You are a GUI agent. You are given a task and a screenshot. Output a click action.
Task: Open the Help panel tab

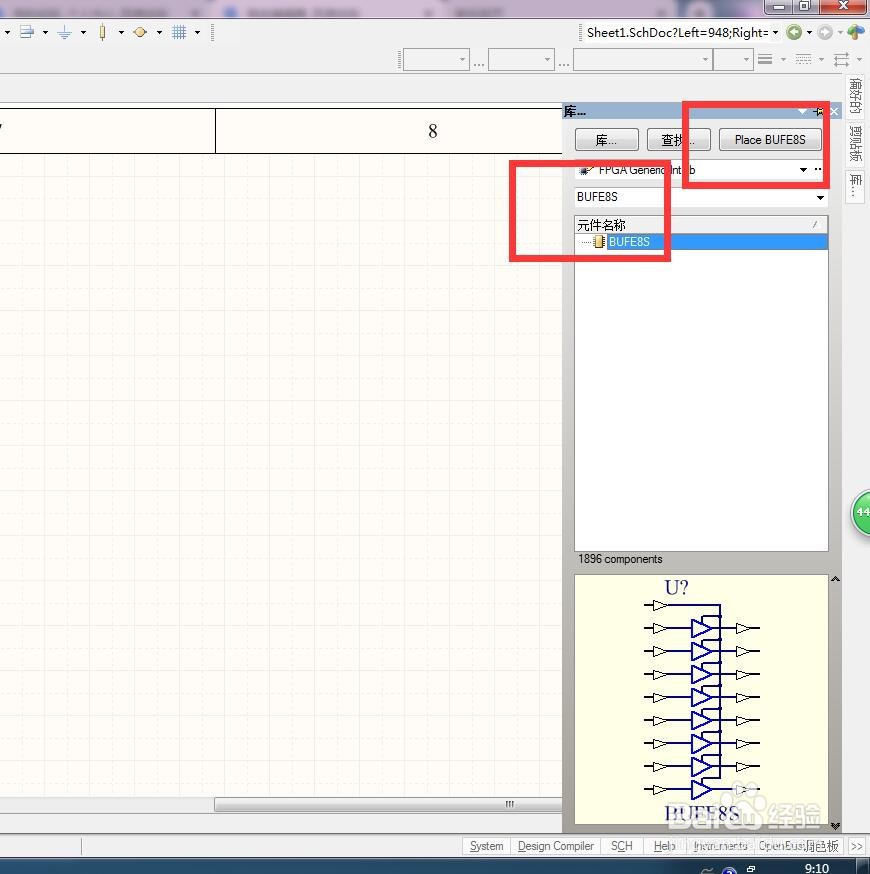(x=664, y=846)
